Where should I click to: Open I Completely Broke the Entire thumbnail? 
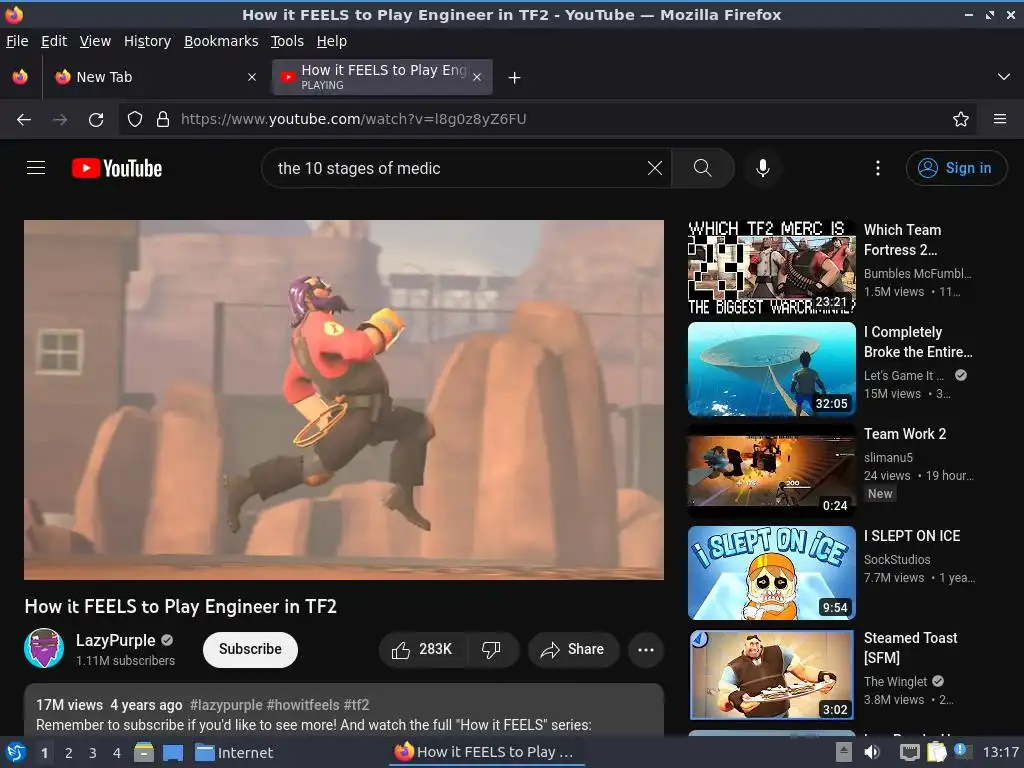pos(772,370)
